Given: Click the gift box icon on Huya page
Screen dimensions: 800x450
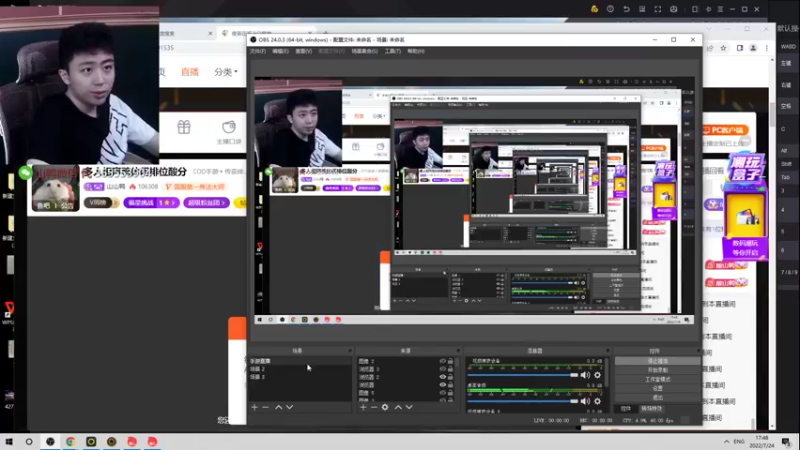Looking at the screenshot, I should pos(184,127).
